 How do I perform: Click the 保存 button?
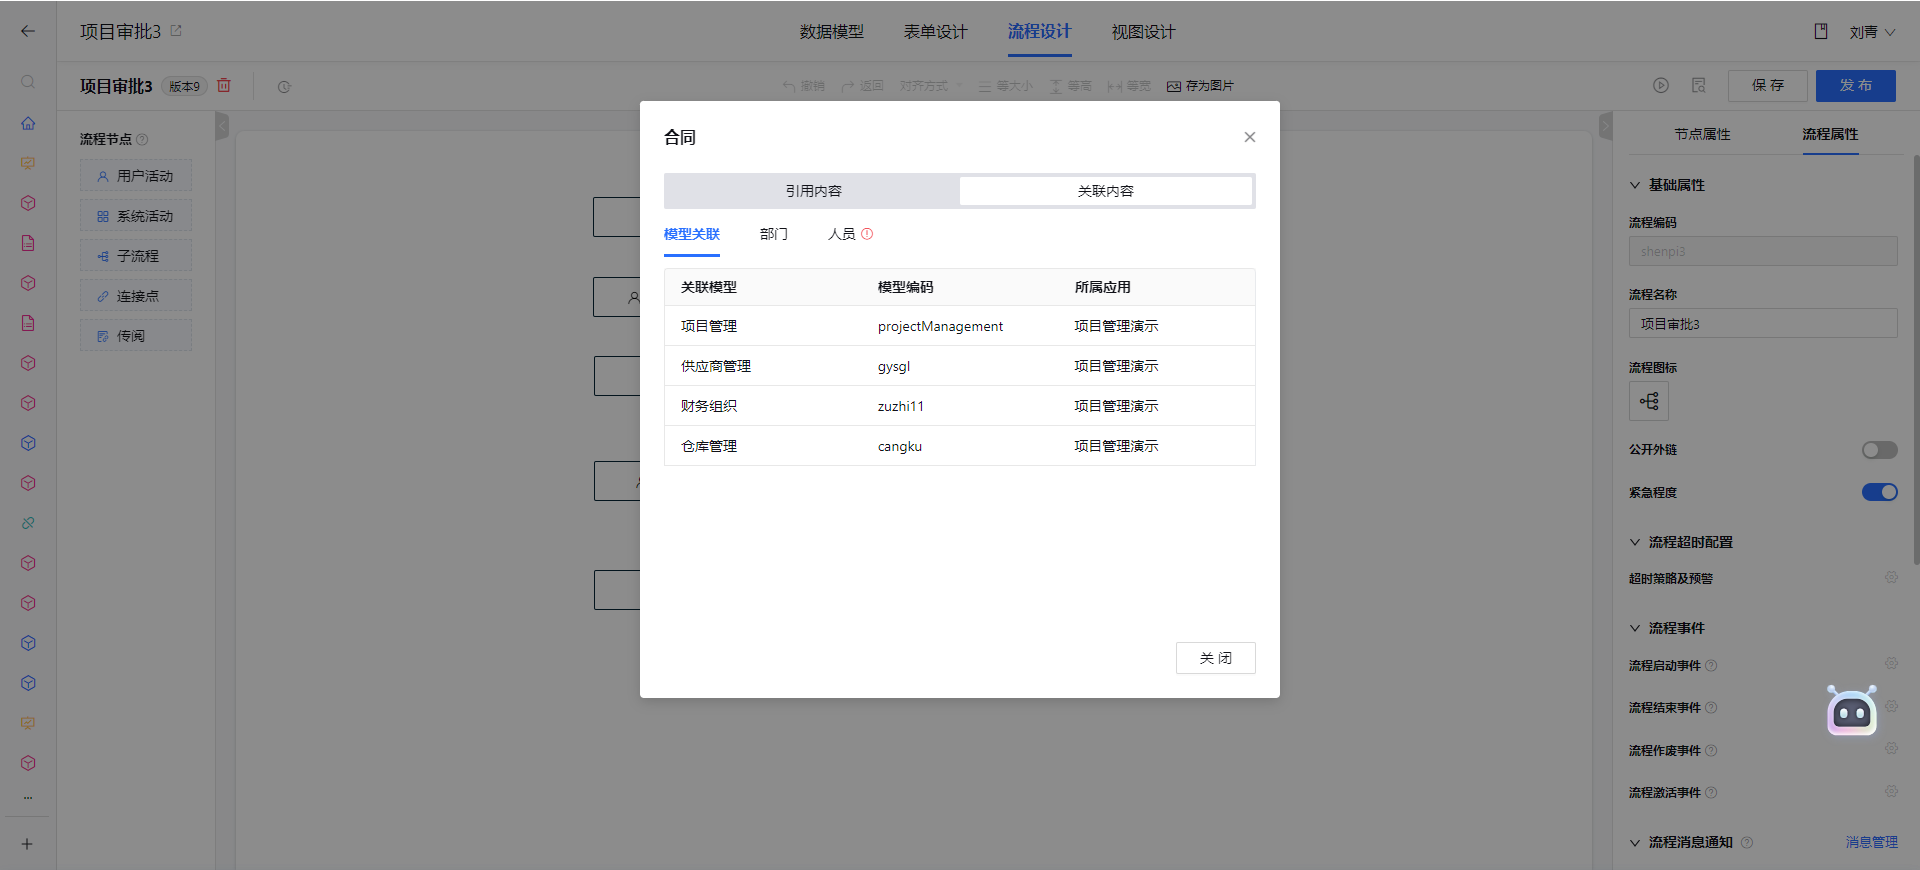[1768, 86]
